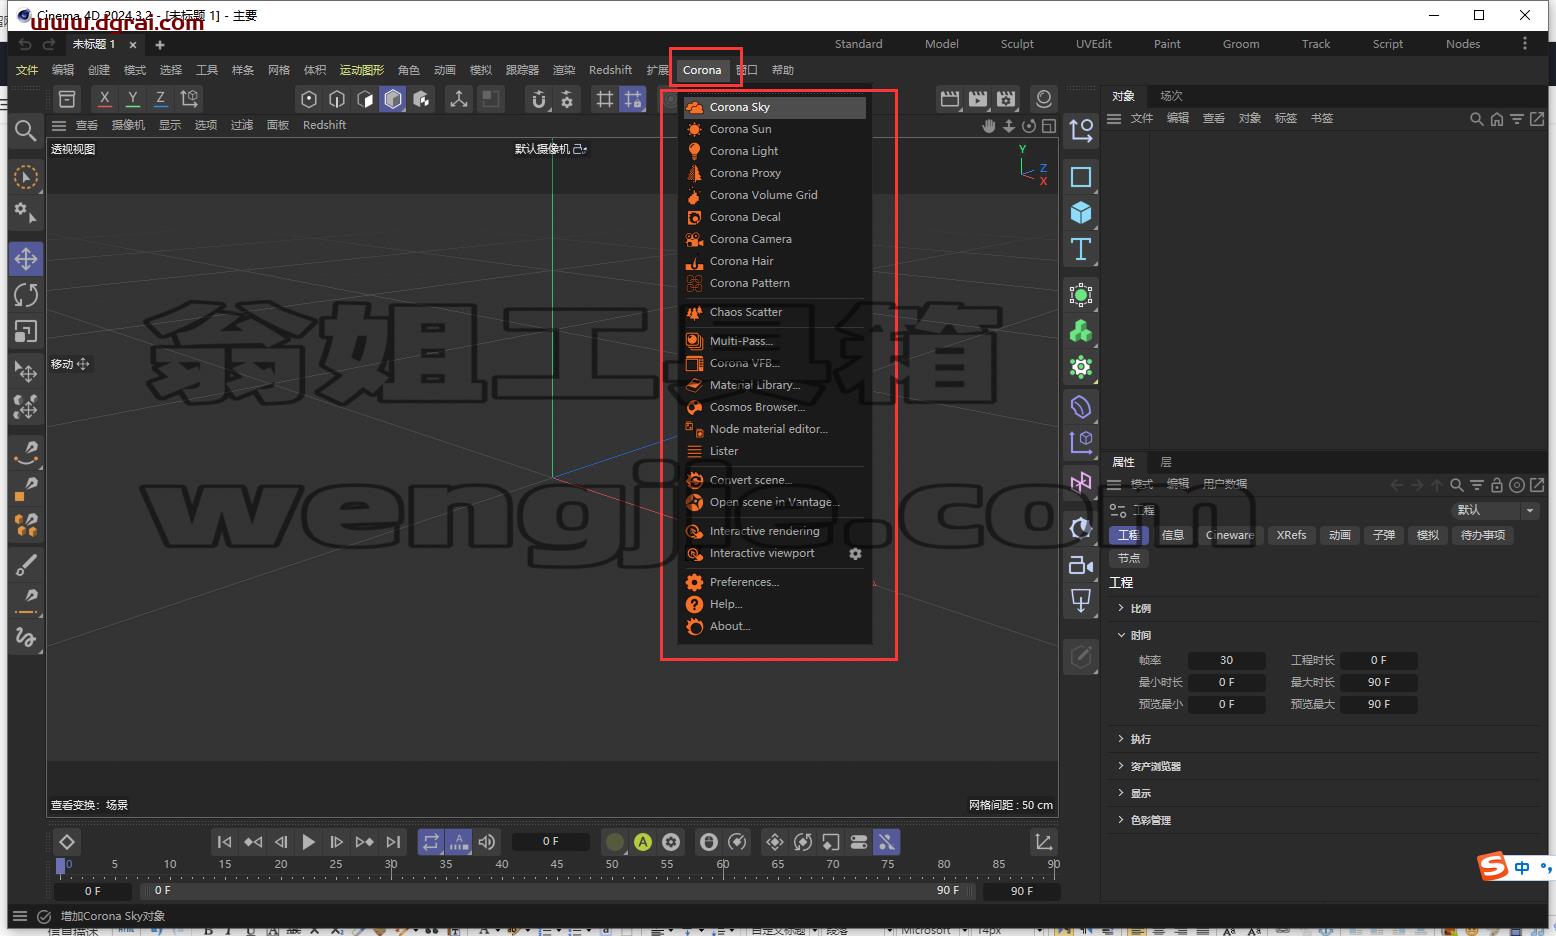Screen dimensions: 1556x936
Task: Click the Interactive viewport settings gear
Action: 855,553
